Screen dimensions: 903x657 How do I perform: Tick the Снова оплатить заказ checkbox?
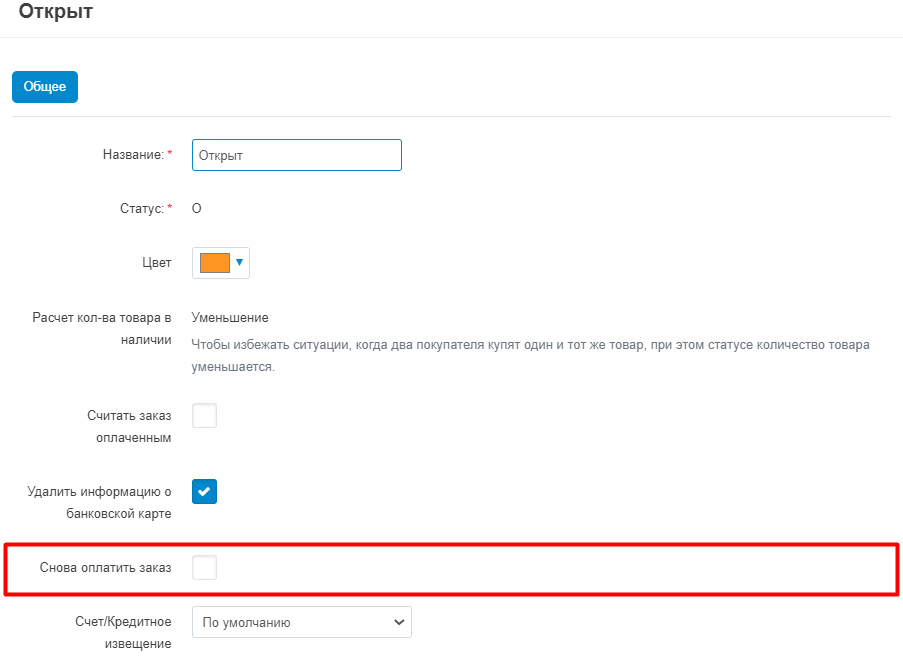point(204,568)
